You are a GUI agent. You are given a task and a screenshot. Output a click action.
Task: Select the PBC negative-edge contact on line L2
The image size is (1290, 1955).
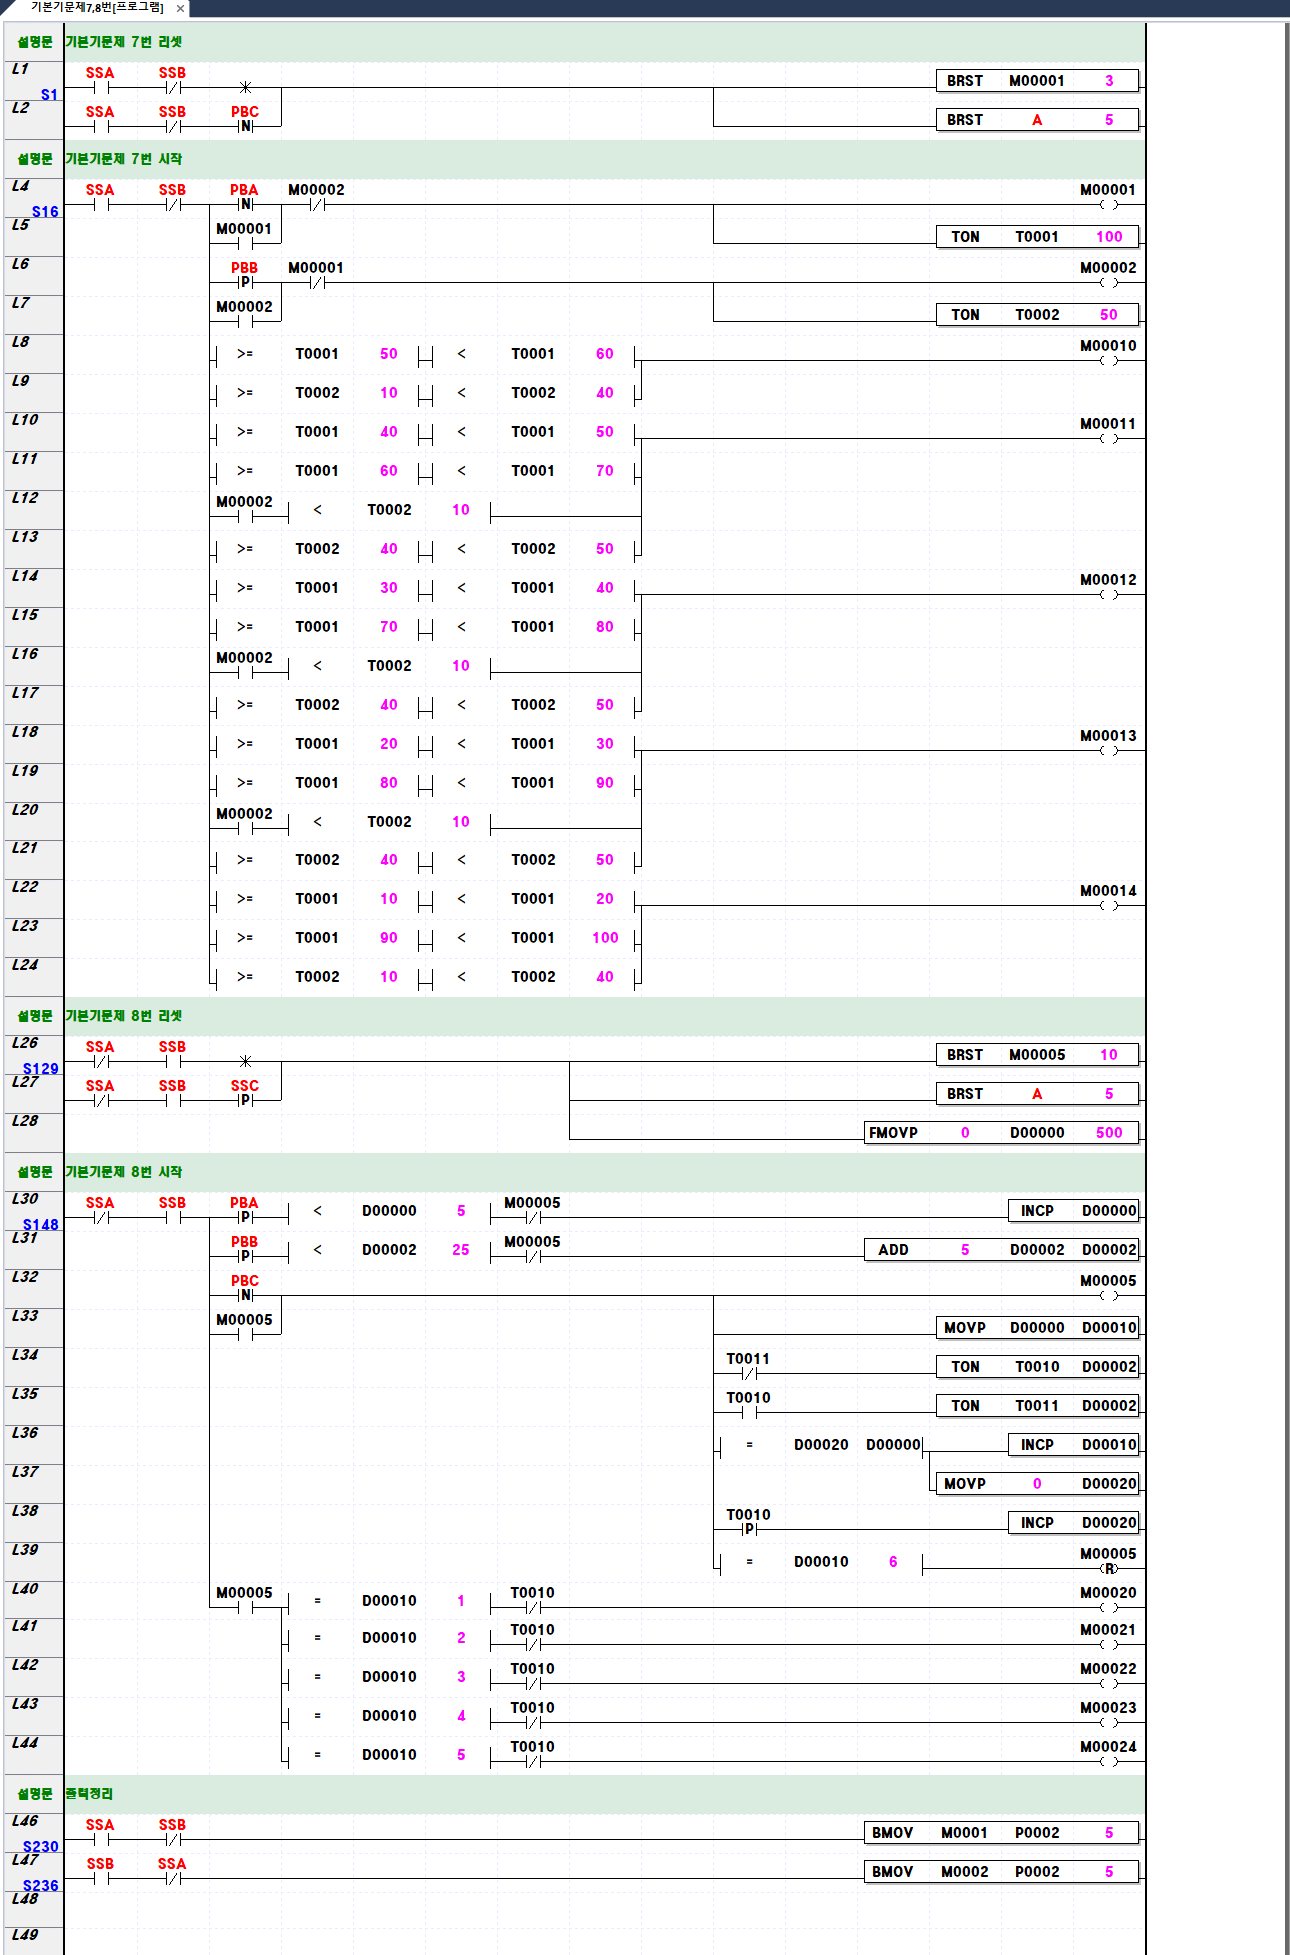tap(245, 126)
